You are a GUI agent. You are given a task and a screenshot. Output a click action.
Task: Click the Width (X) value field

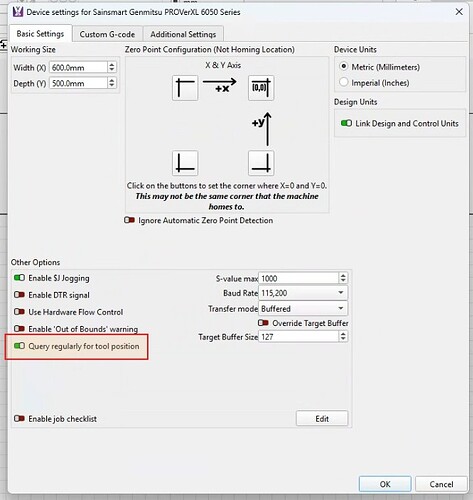[78, 67]
